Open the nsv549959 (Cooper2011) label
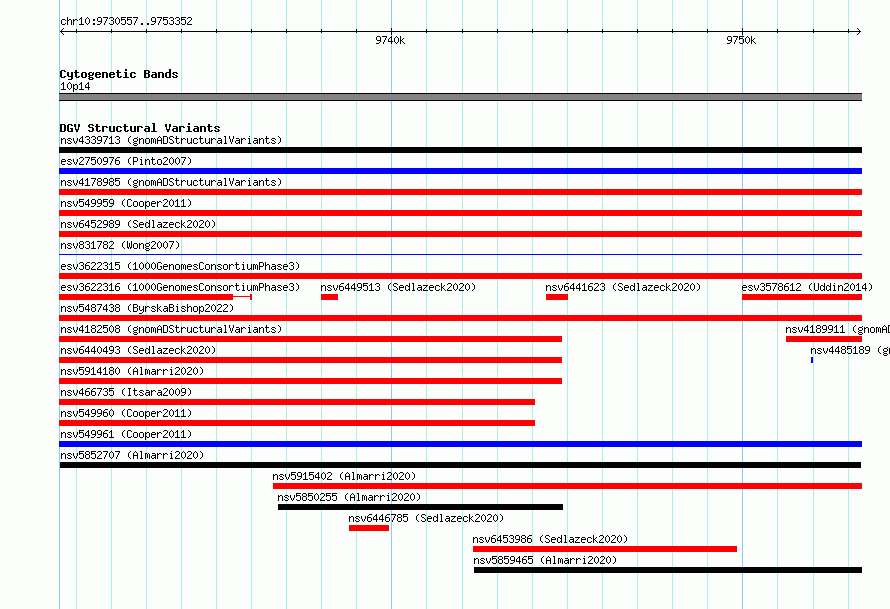The height and width of the screenshot is (609, 890). [126, 203]
